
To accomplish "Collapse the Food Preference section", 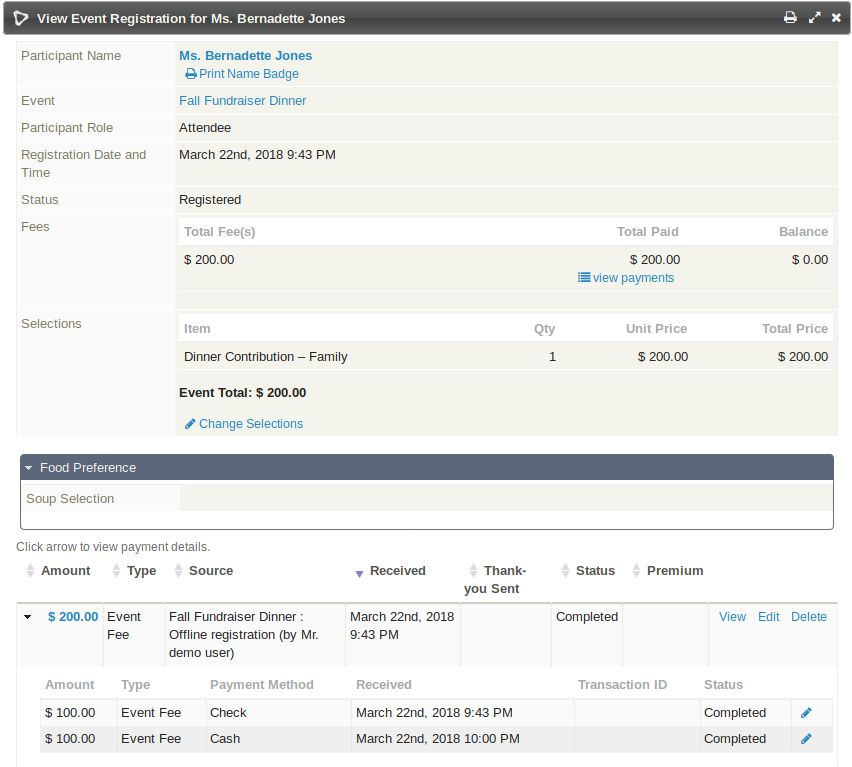I will tap(88, 468).
